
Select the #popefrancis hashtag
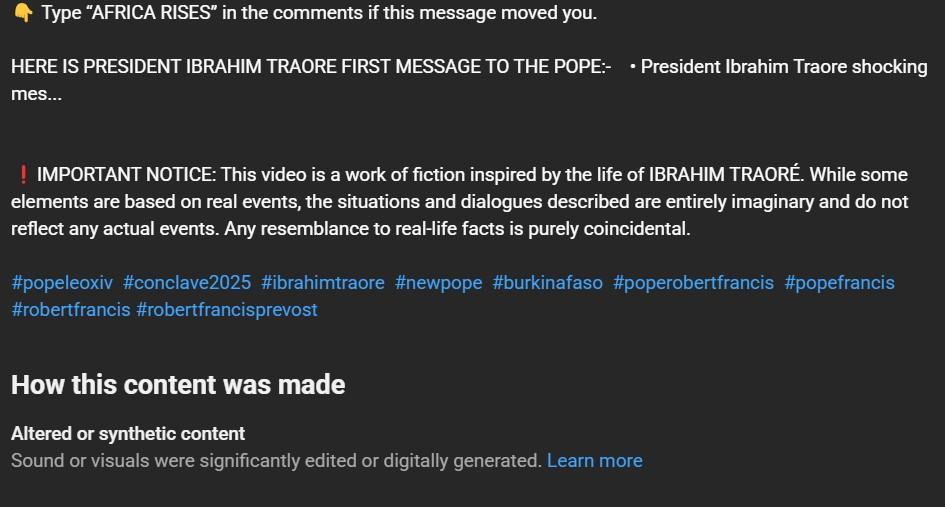[840, 283]
